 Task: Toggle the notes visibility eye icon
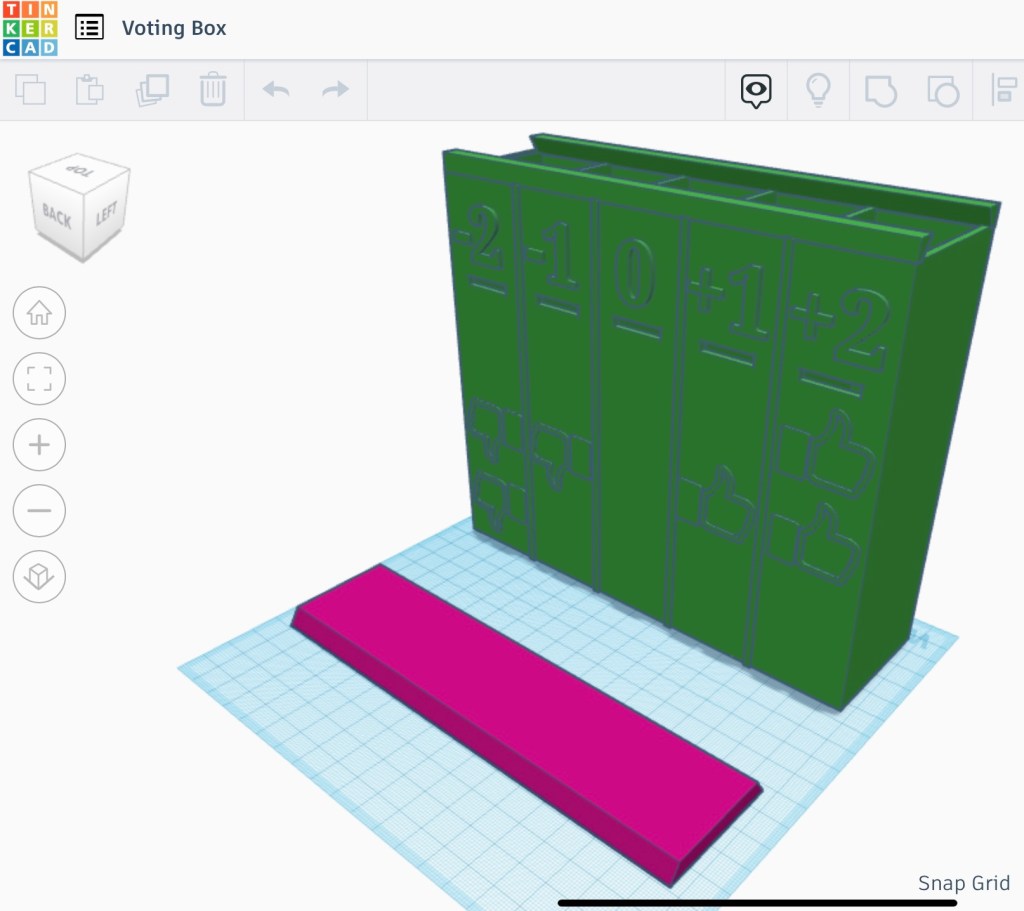point(756,91)
